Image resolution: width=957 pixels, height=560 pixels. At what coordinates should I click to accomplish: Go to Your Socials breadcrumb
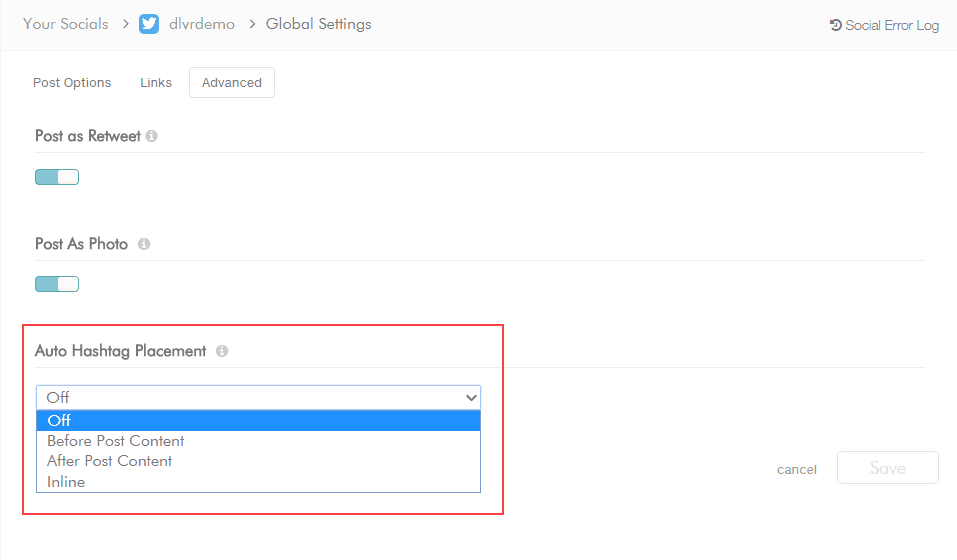[x=66, y=24]
